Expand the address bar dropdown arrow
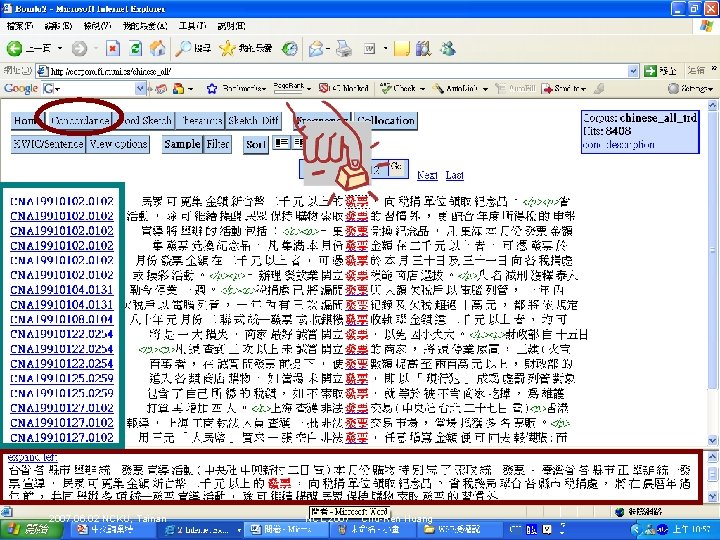 click(x=633, y=71)
